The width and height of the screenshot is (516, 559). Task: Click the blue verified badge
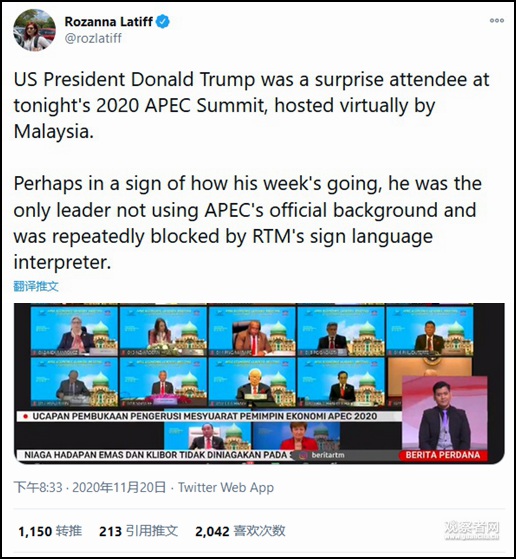(x=163, y=22)
